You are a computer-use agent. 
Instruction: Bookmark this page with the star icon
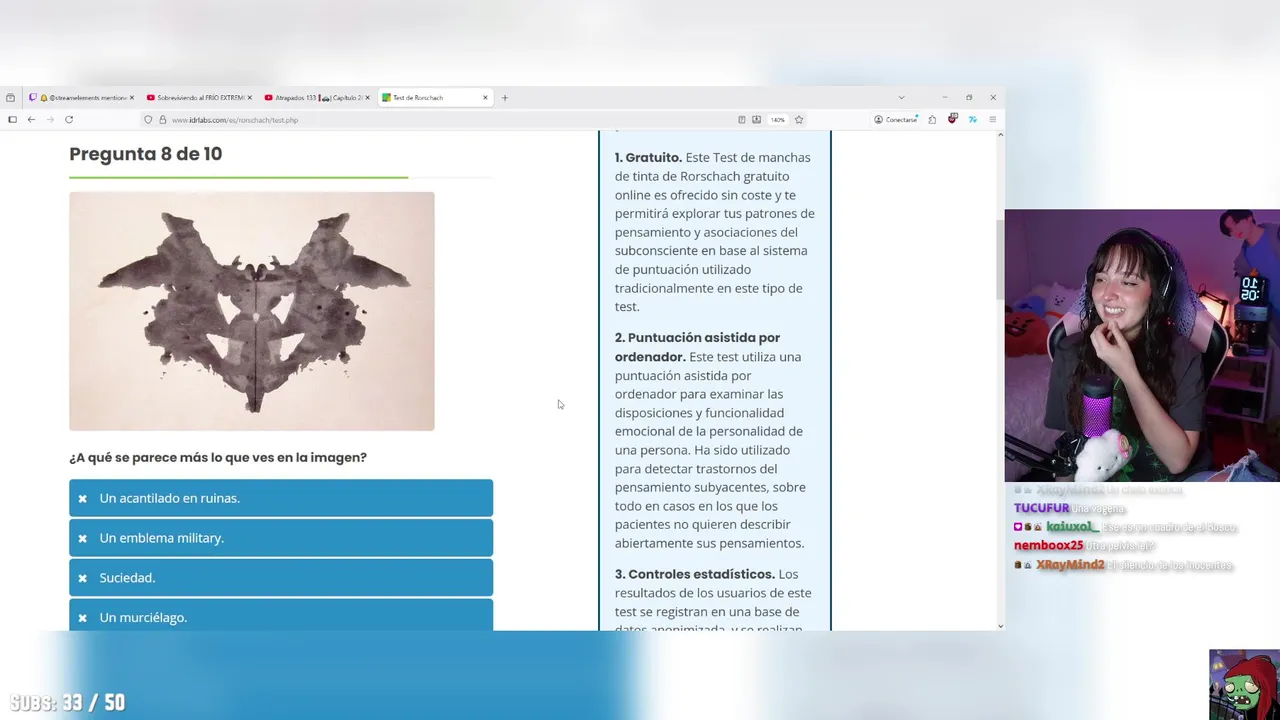(x=799, y=120)
